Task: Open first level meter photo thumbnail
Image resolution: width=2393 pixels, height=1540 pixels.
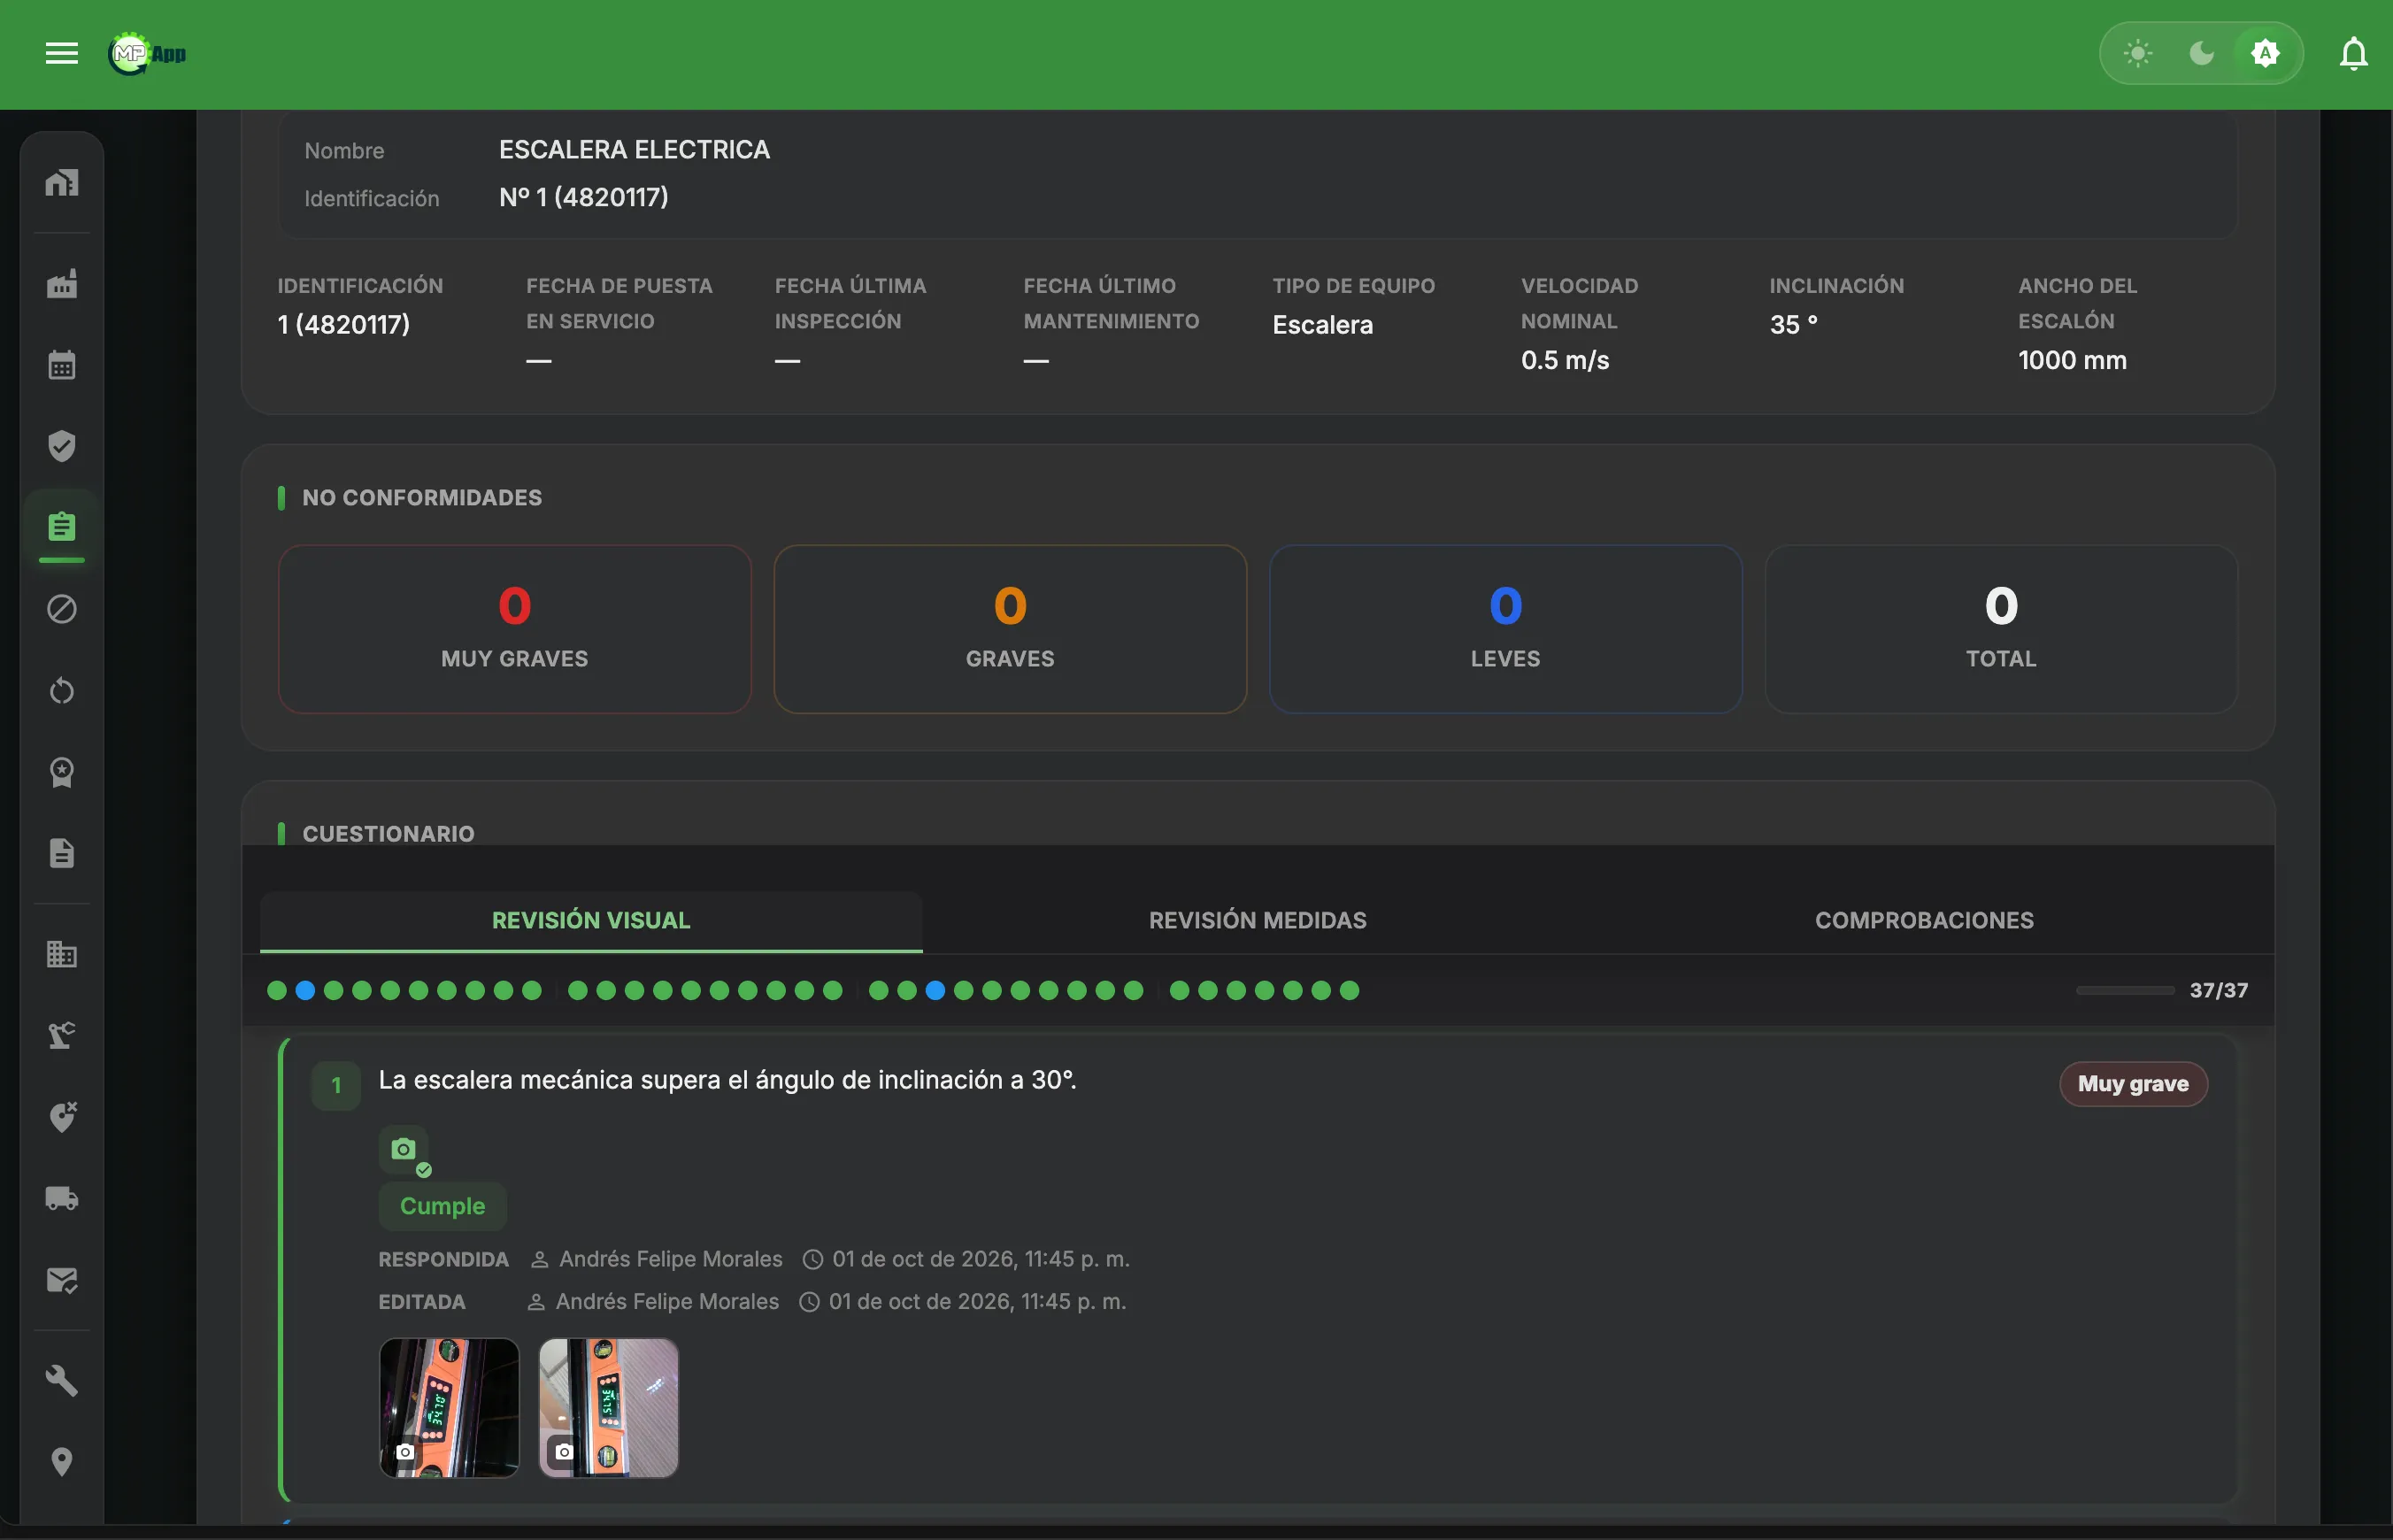Action: (449, 1408)
